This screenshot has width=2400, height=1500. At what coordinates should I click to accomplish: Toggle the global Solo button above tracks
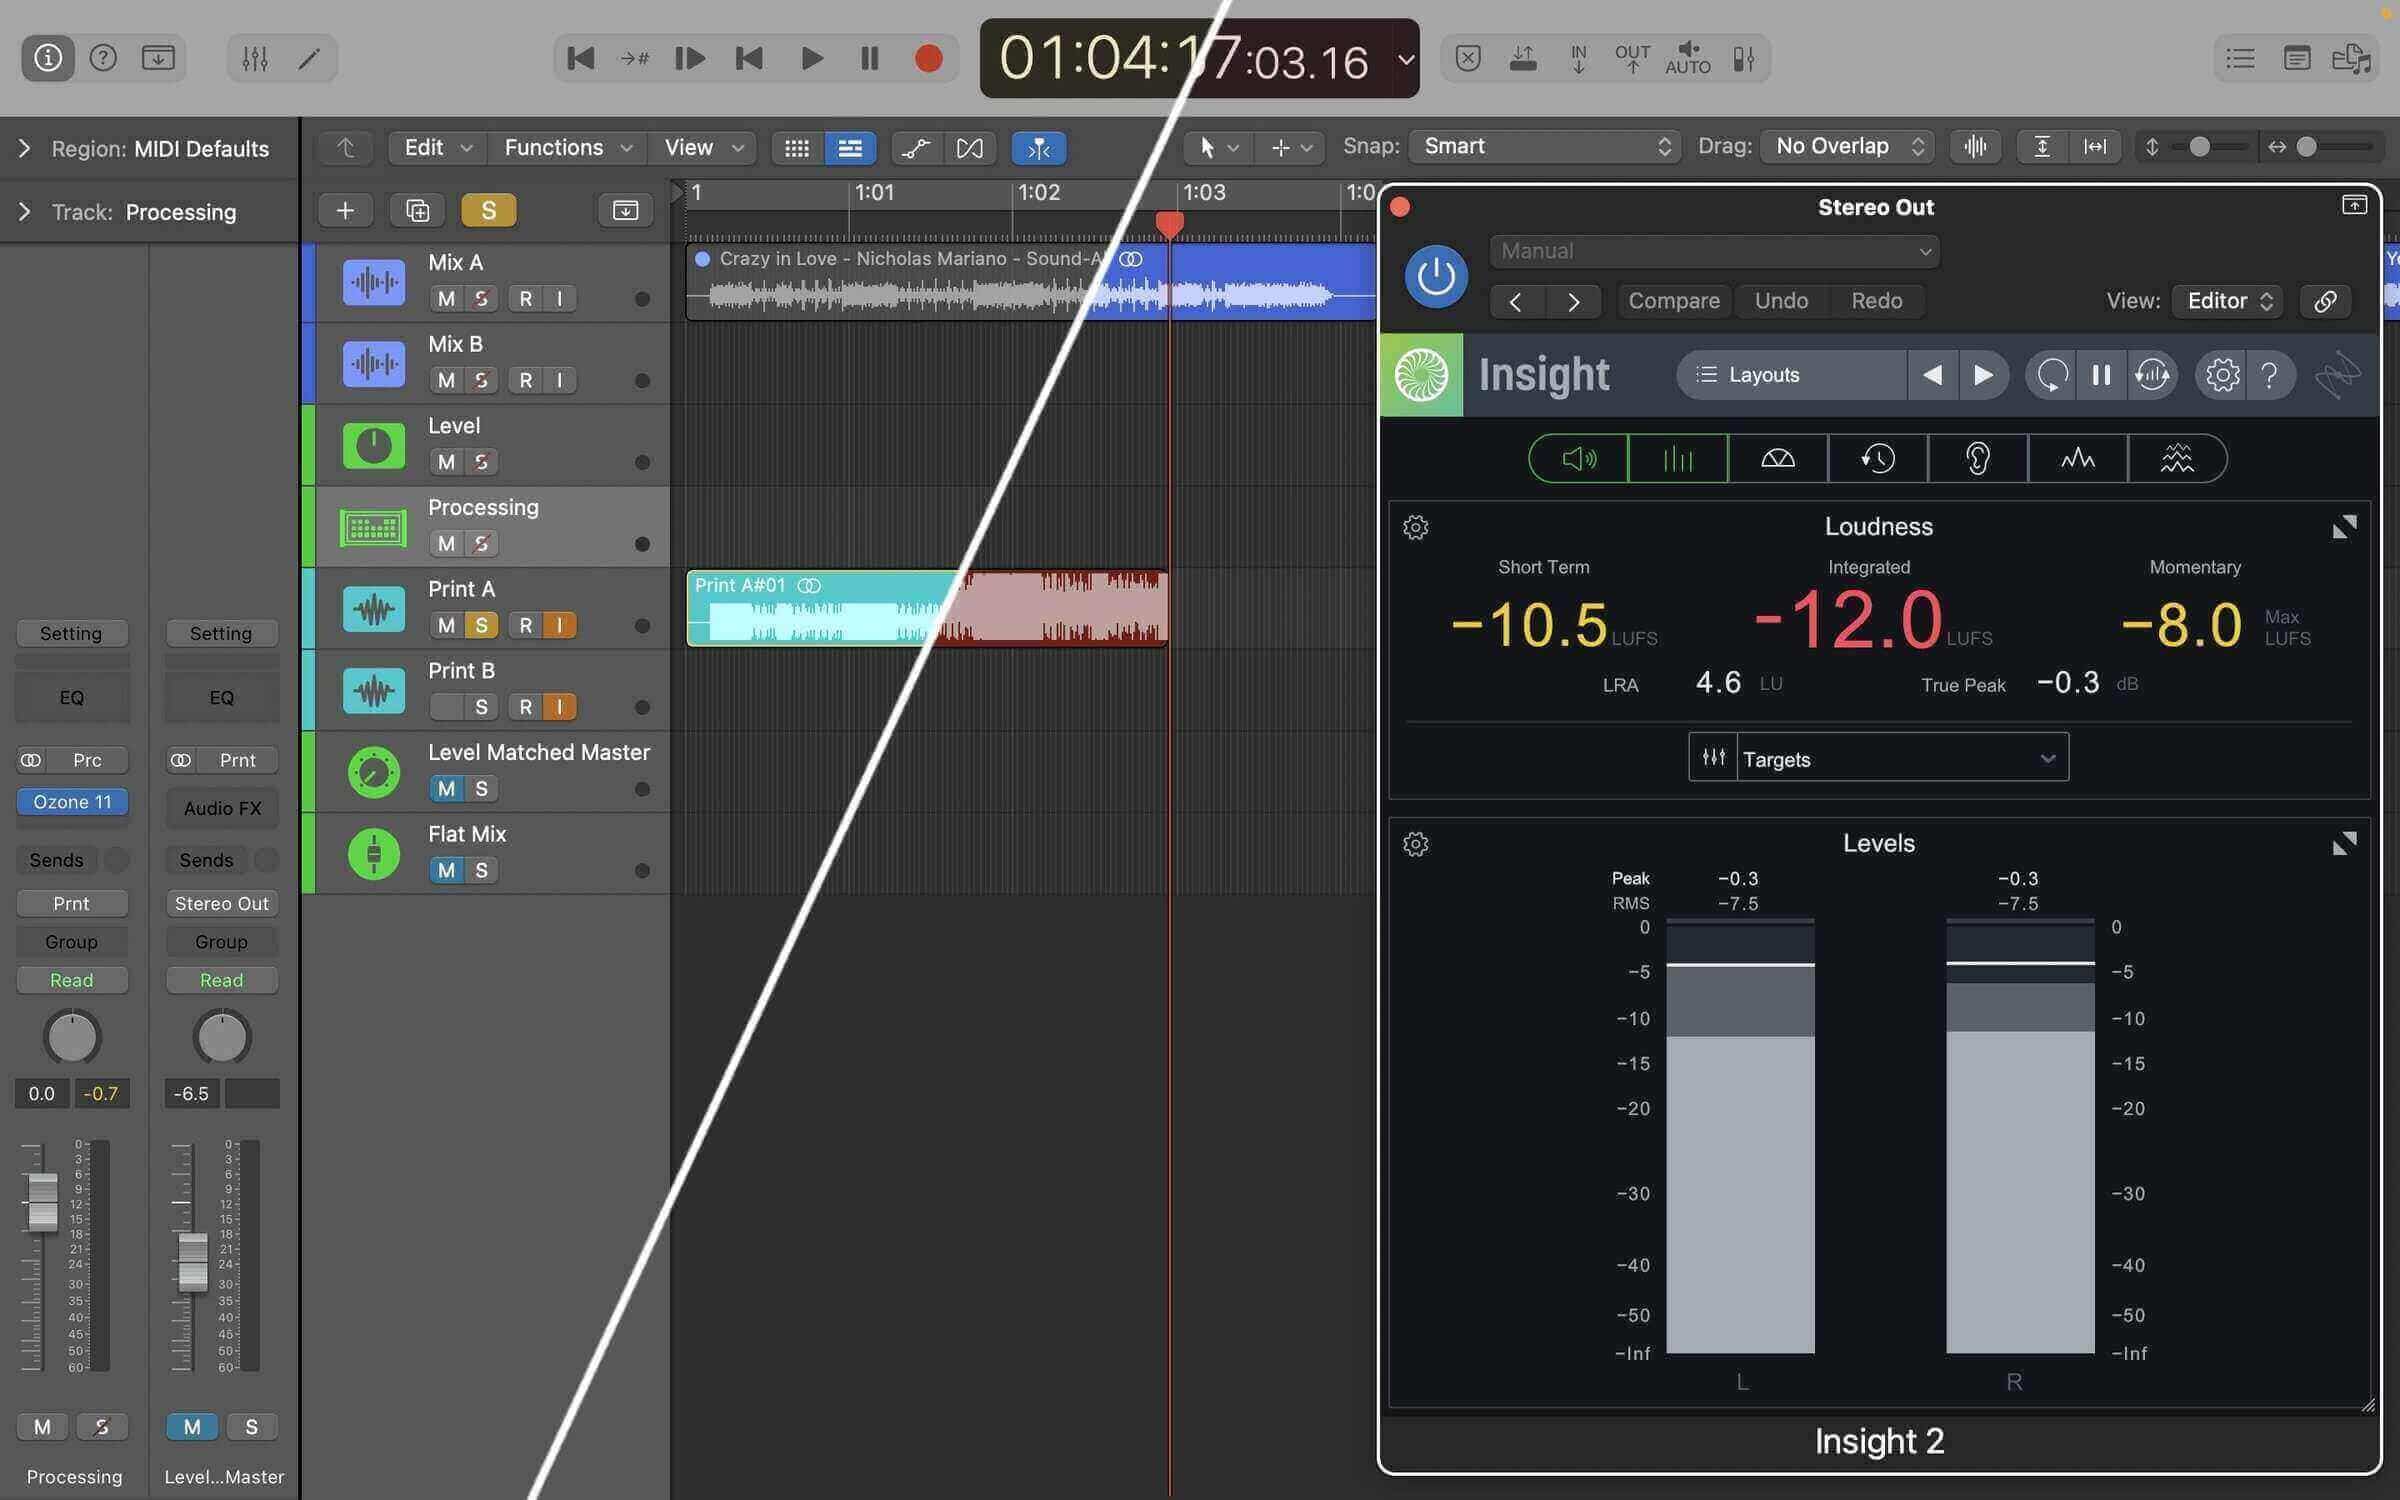(x=488, y=210)
